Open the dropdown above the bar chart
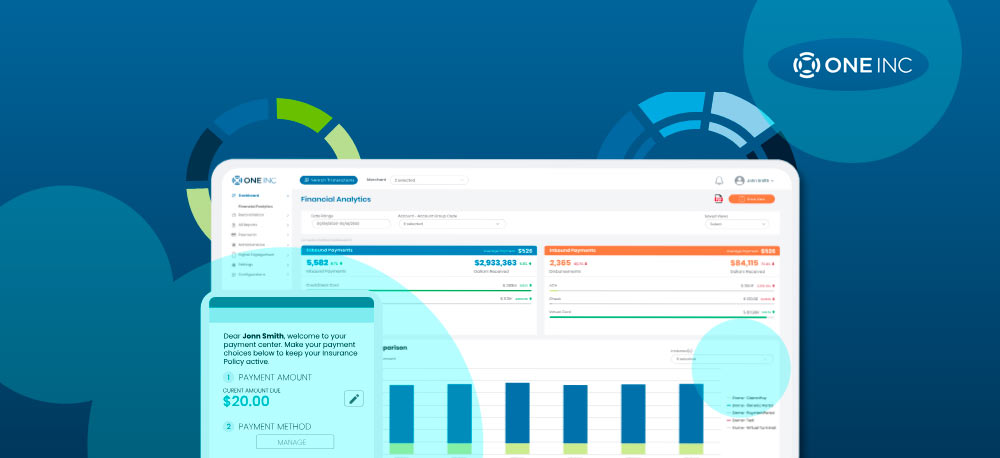Screen dimensions: 1000x458 (x=721, y=359)
